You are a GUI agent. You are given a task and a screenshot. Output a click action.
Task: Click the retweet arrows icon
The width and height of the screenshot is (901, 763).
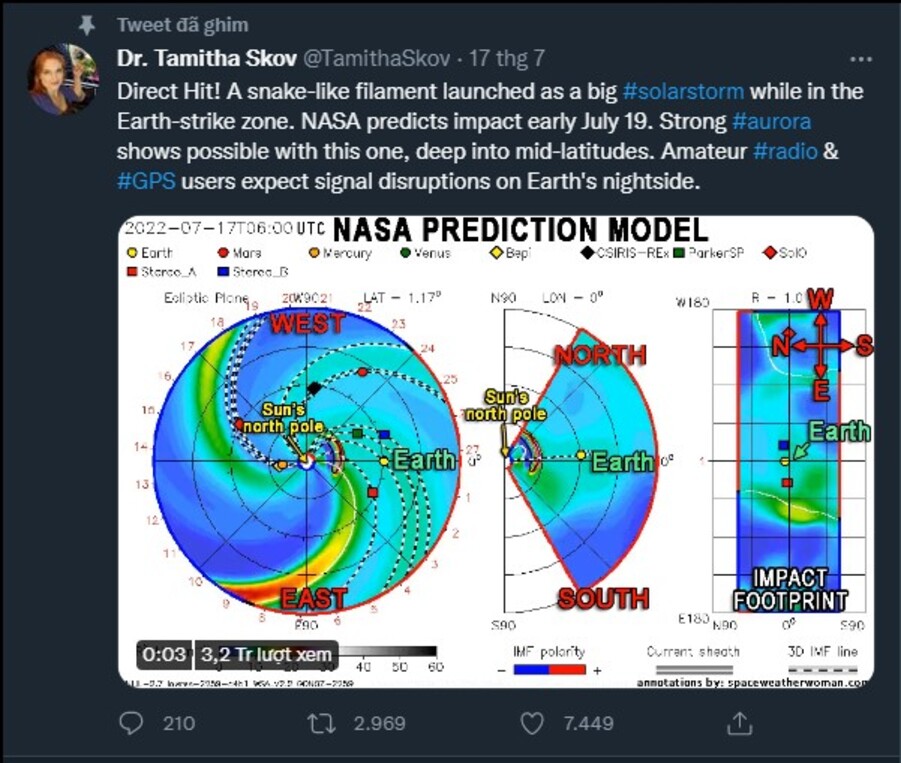point(322,723)
